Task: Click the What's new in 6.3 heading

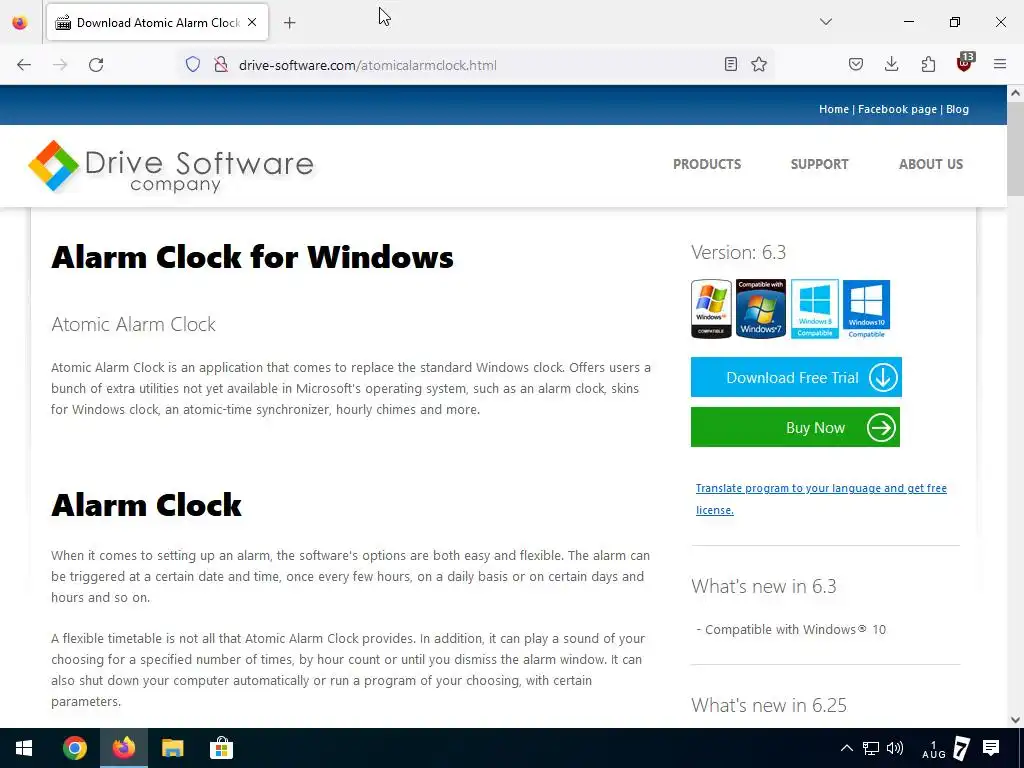Action: tap(763, 586)
